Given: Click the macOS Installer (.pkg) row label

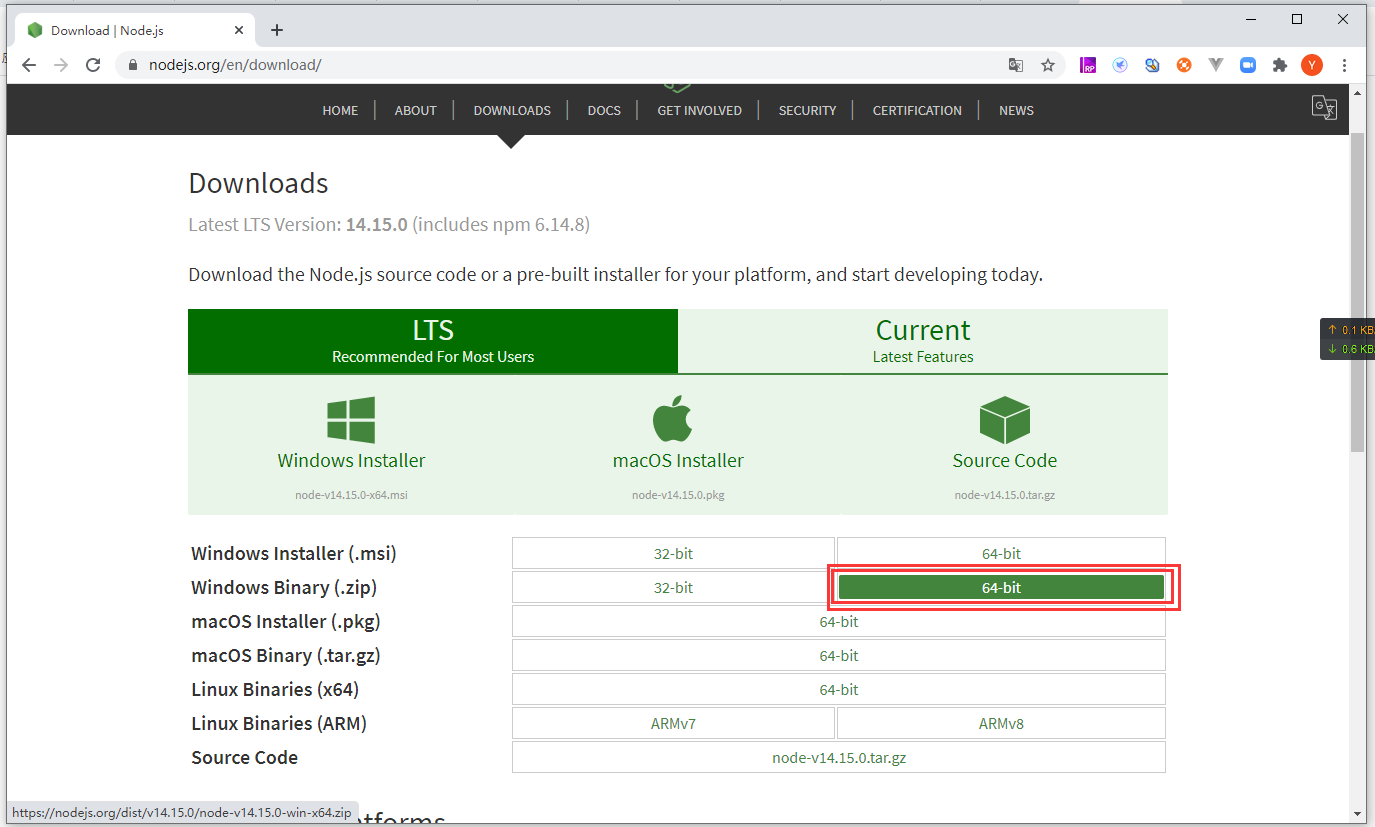Looking at the screenshot, I should click(286, 622).
